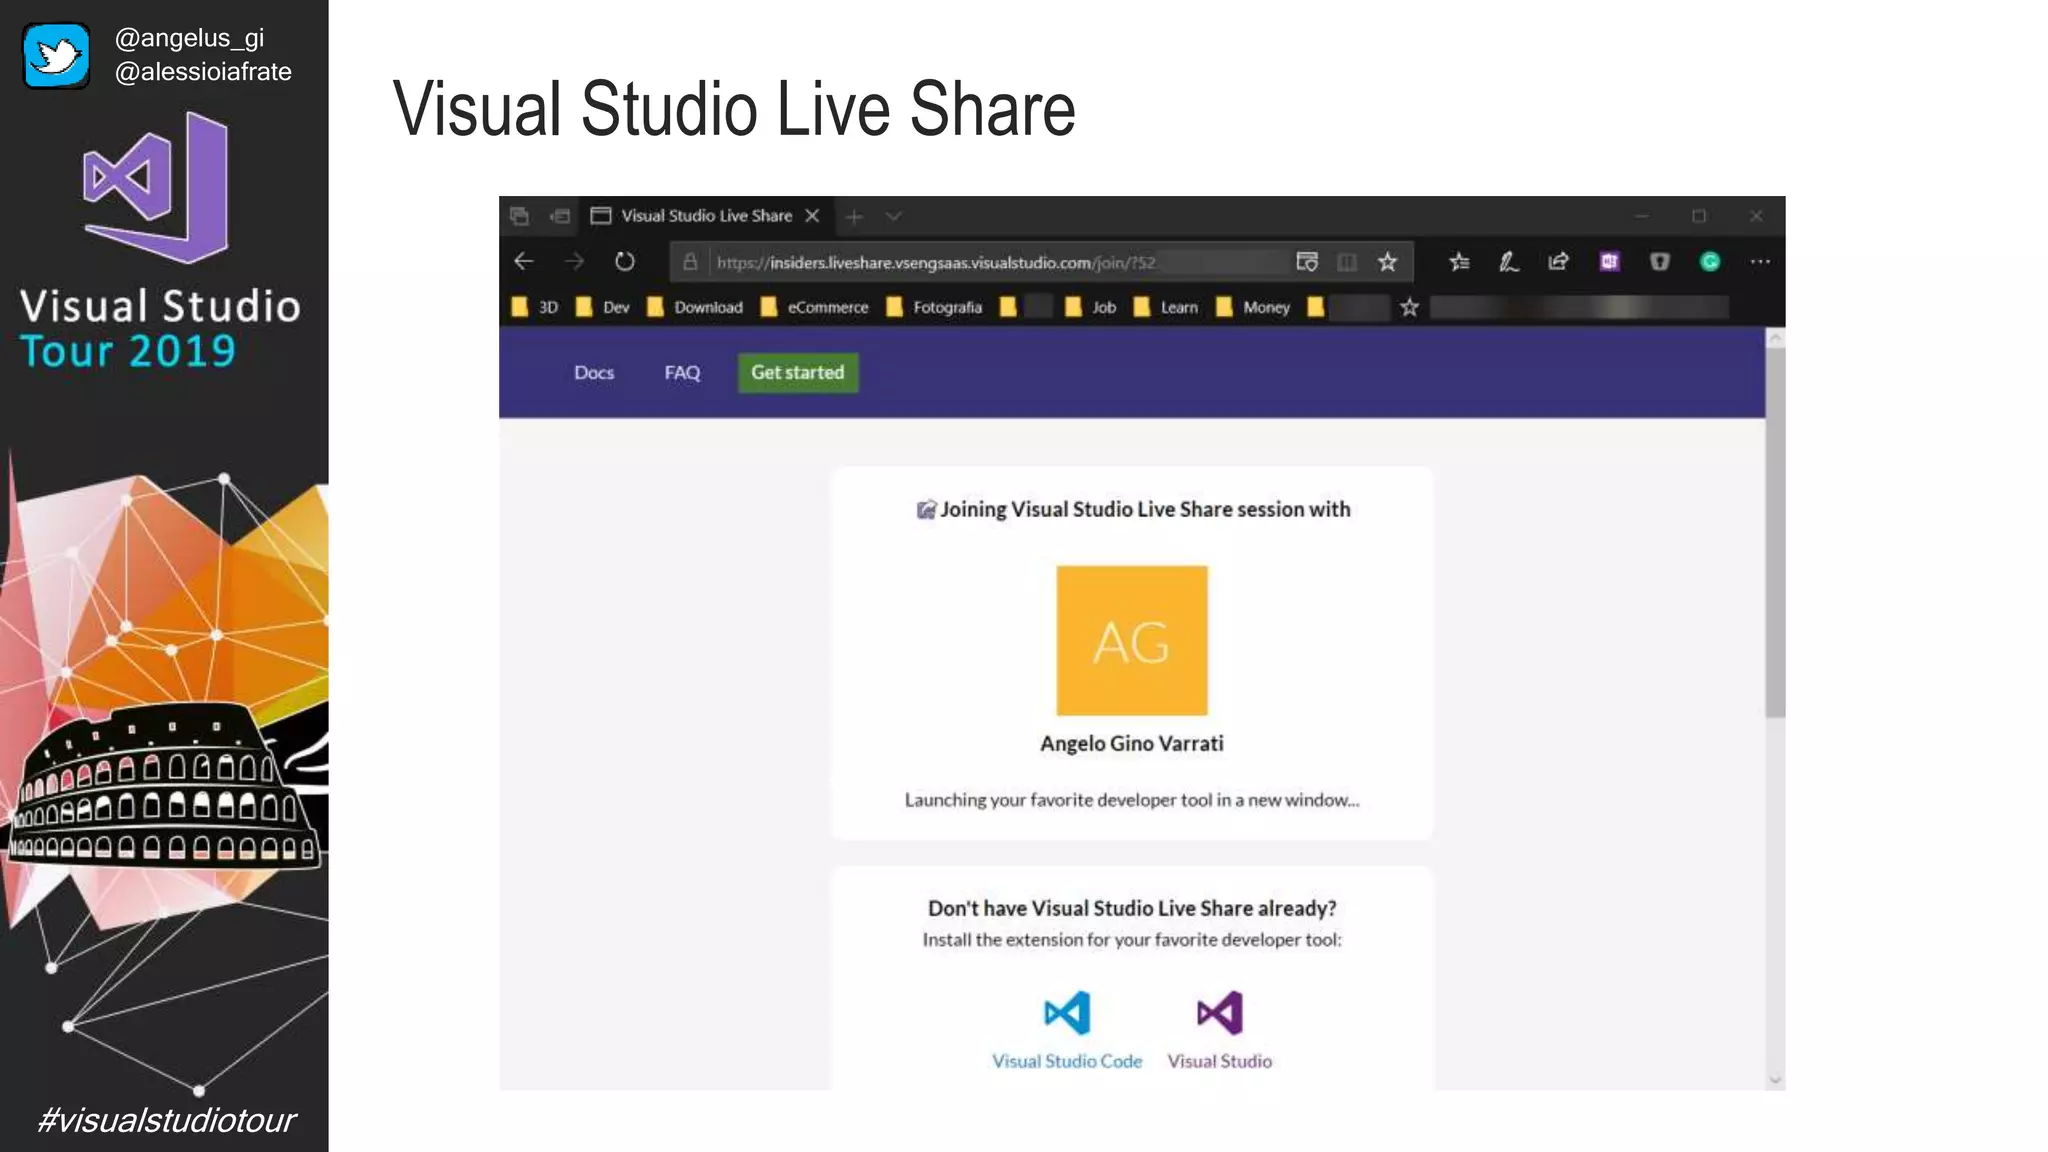Screen dimensions: 2048x1152
Task: Click the liveshare URL in the address bar
Action: [x=936, y=263]
